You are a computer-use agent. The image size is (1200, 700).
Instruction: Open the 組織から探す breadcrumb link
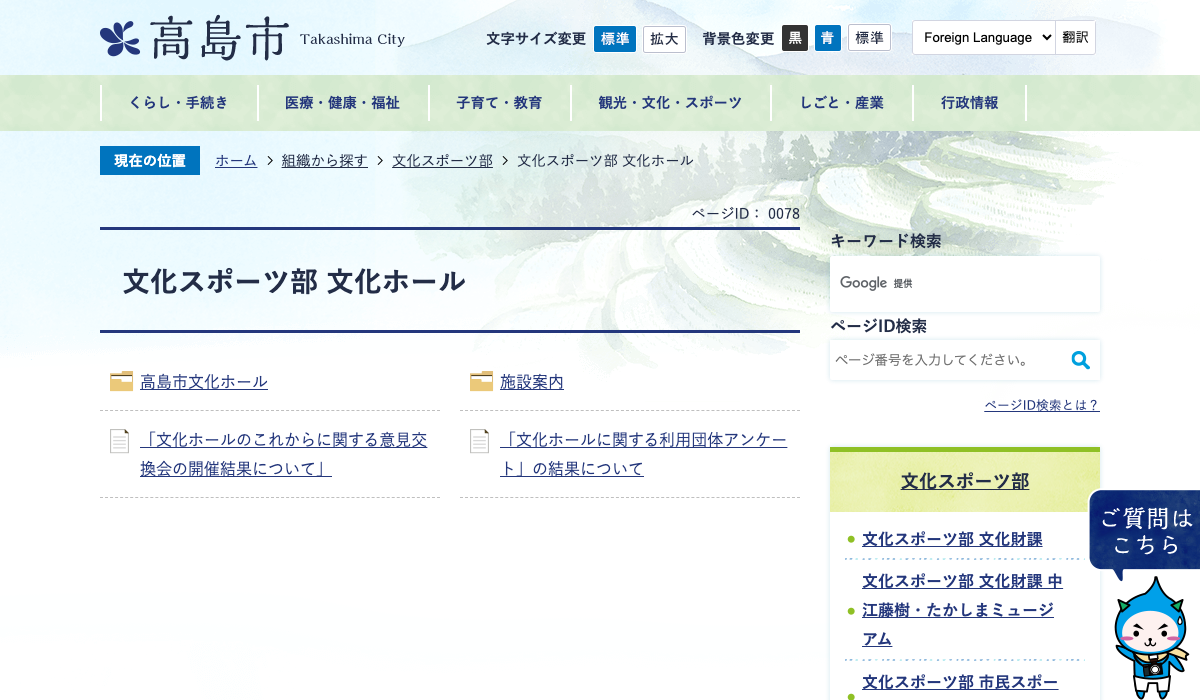click(325, 160)
